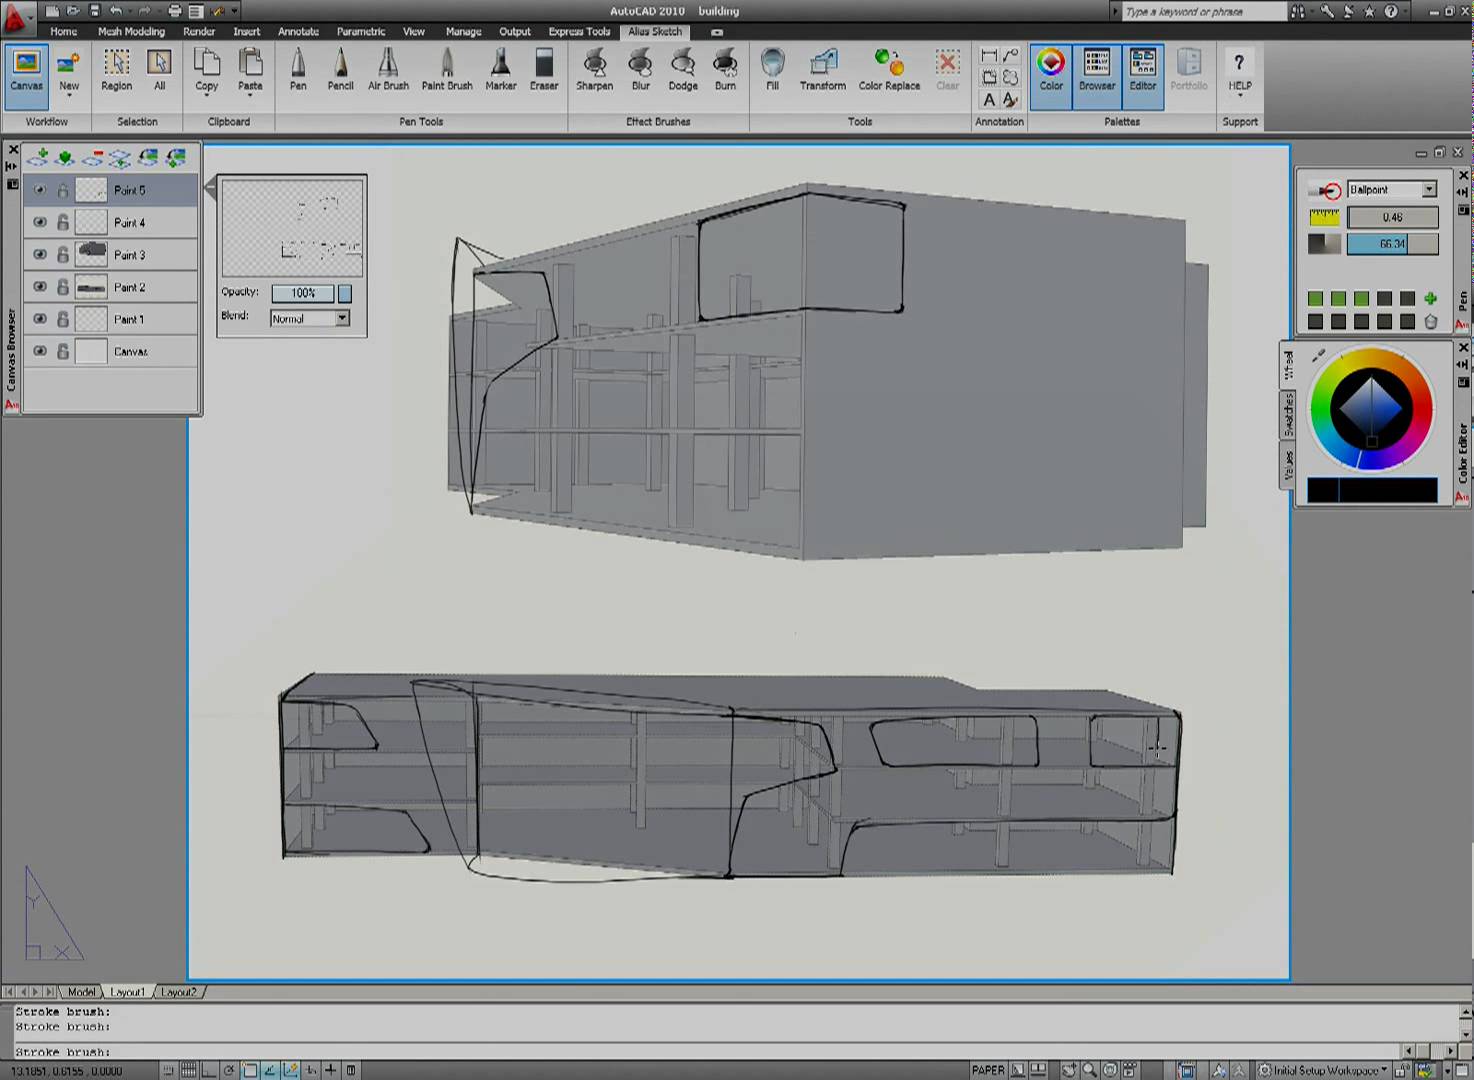The width and height of the screenshot is (1474, 1080).
Task: Adjust the pen opacity 66.34 slider
Action: [1392, 244]
